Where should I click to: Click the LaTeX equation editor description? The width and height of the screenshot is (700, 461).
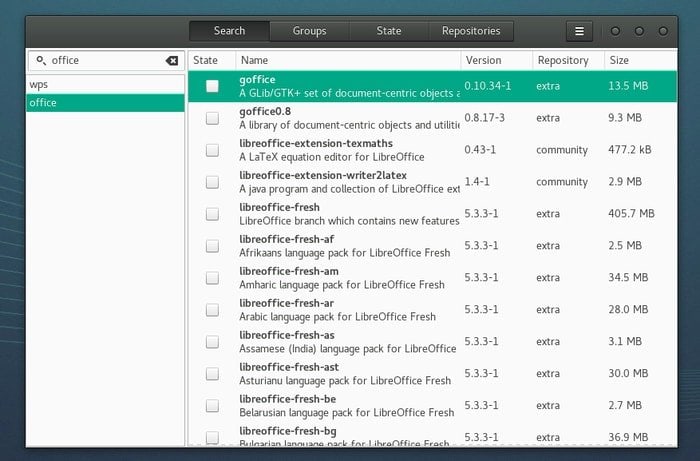point(332,157)
